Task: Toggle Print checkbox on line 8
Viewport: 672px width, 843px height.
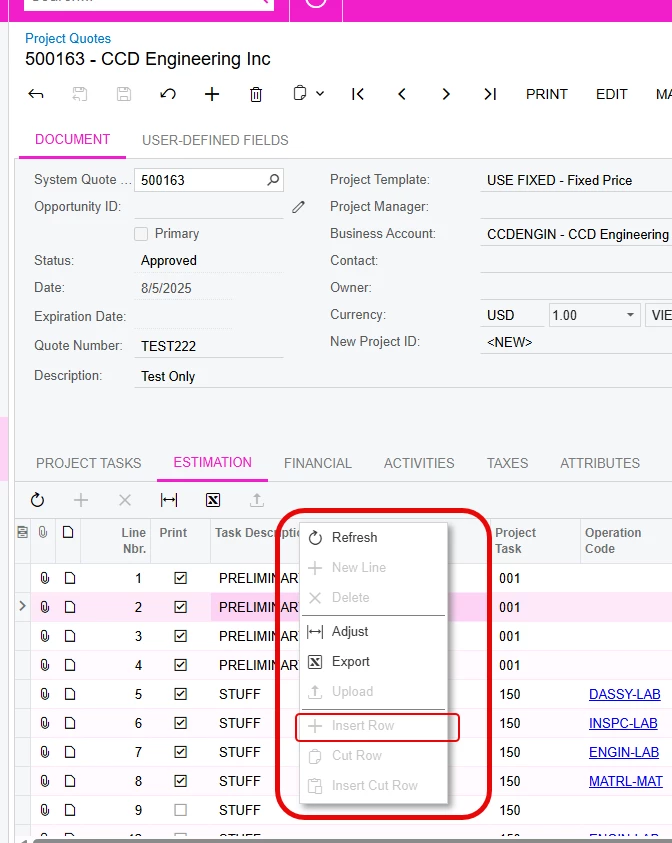Action: click(181, 781)
